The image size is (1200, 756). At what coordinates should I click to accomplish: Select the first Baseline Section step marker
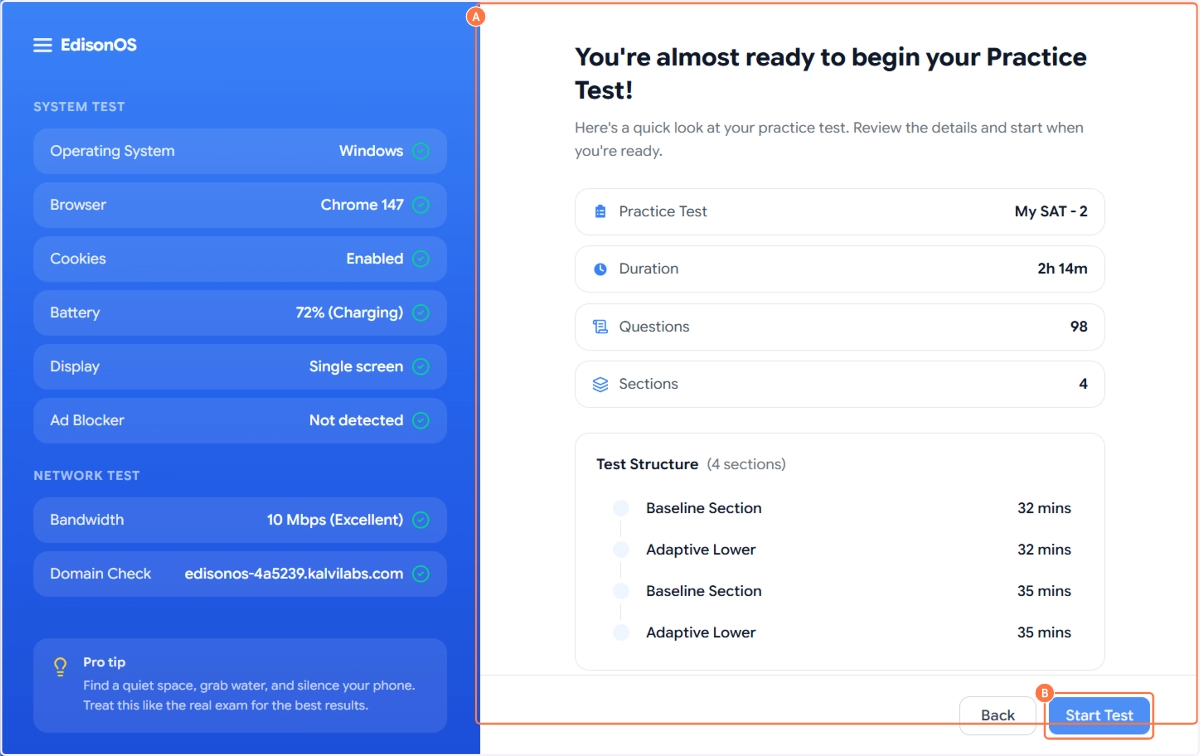pos(621,508)
